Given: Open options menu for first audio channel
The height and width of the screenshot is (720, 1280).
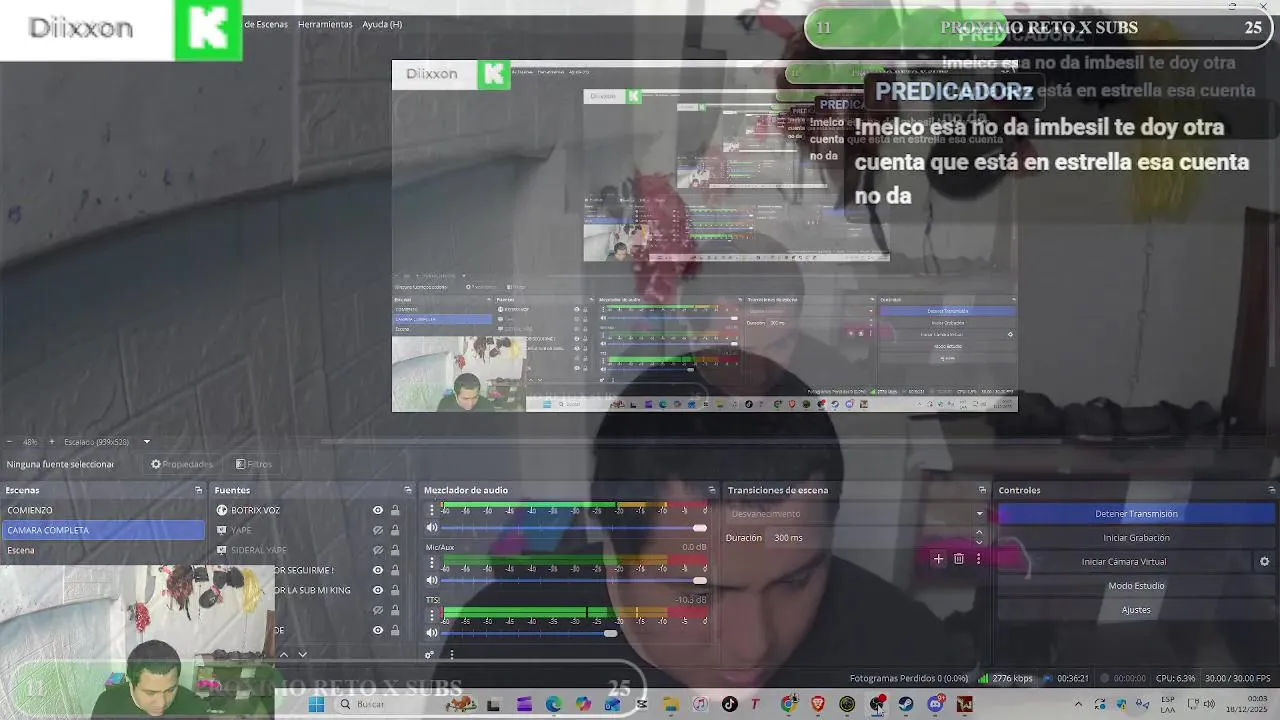Looking at the screenshot, I should pyautogui.click(x=432, y=510).
